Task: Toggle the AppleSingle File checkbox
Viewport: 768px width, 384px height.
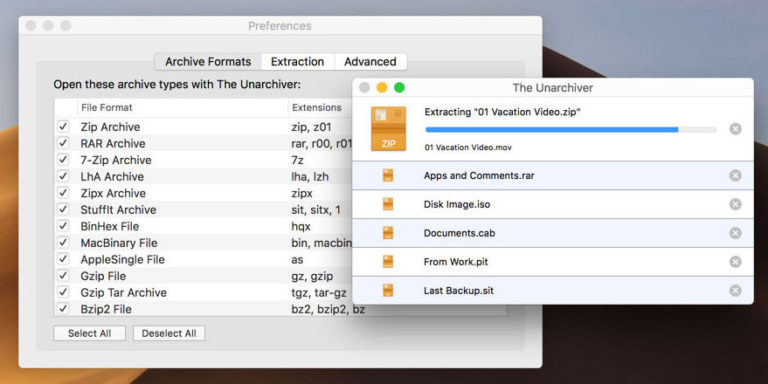Action: (x=63, y=259)
